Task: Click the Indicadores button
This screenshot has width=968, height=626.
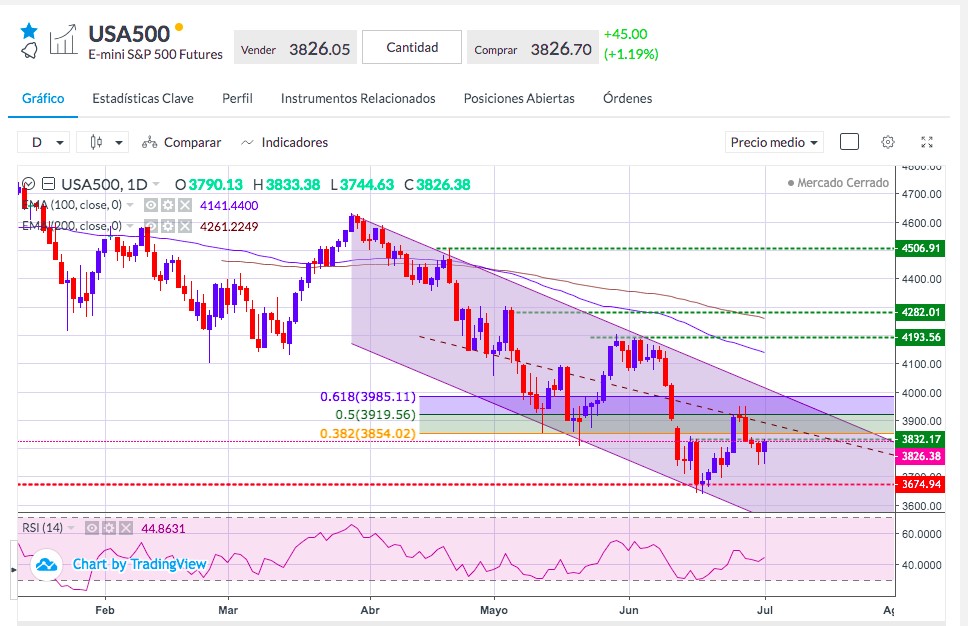Action: (285, 143)
